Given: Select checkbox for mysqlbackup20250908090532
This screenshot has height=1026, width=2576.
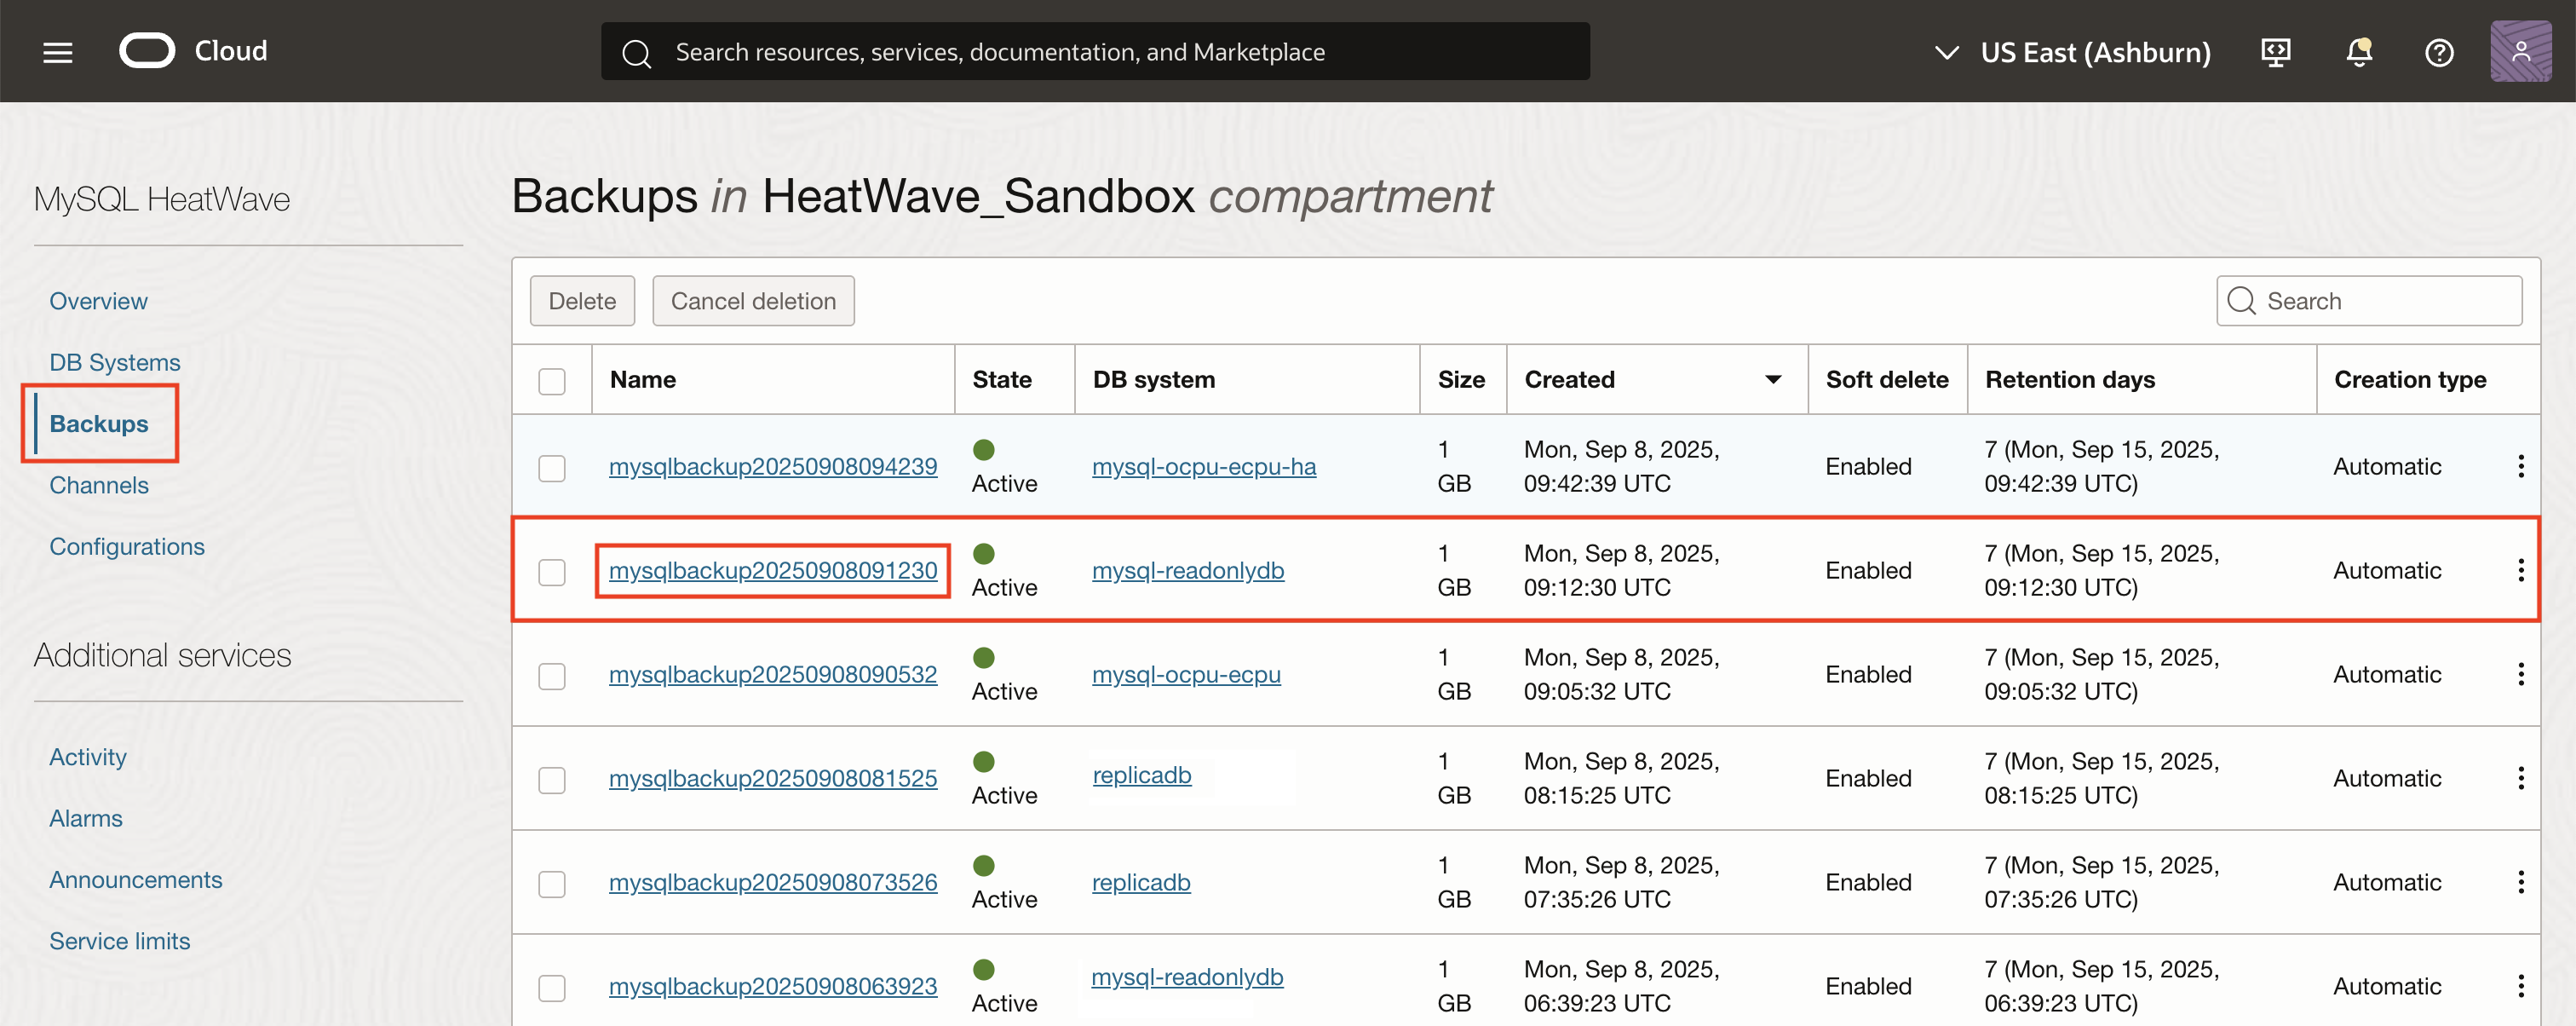Looking at the screenshot, I should pos(552,676).
